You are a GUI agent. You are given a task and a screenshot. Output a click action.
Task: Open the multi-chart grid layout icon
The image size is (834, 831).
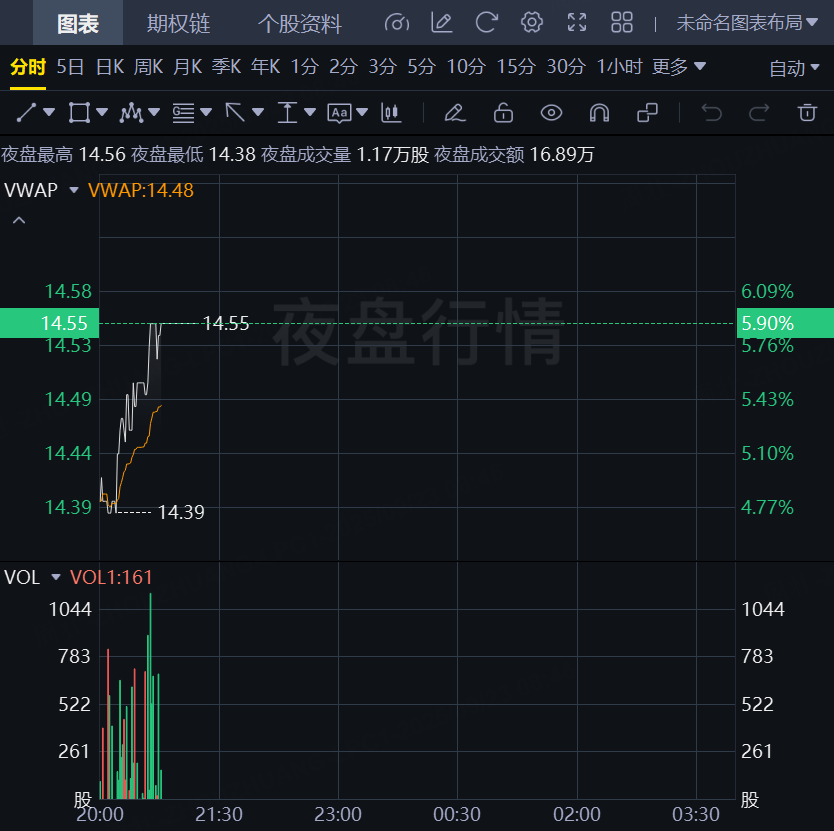tap(621, 23)
